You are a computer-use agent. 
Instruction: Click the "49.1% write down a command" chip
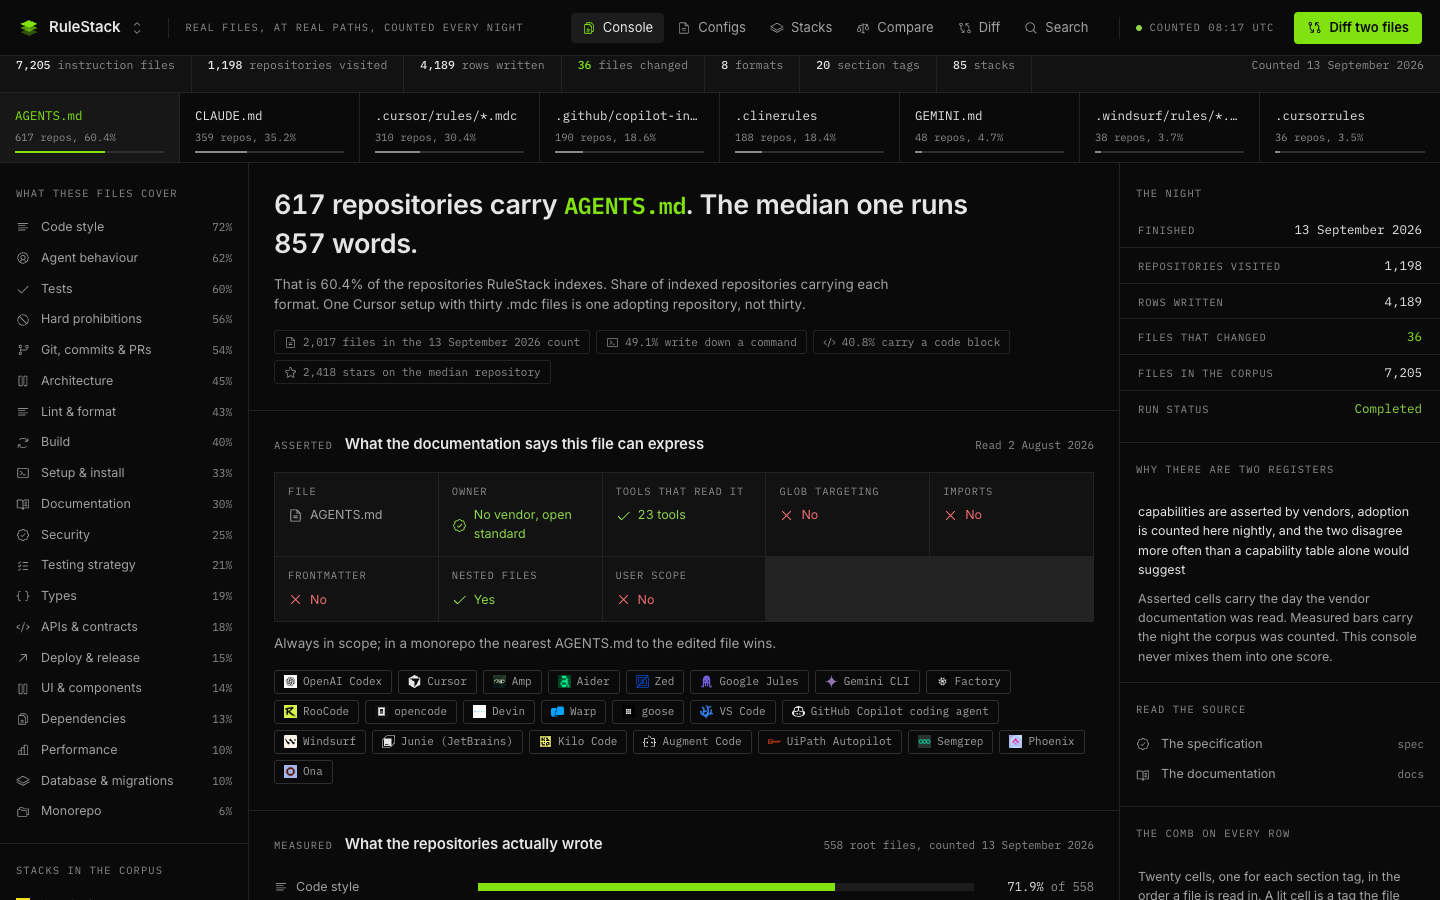(x=701, y=342)
